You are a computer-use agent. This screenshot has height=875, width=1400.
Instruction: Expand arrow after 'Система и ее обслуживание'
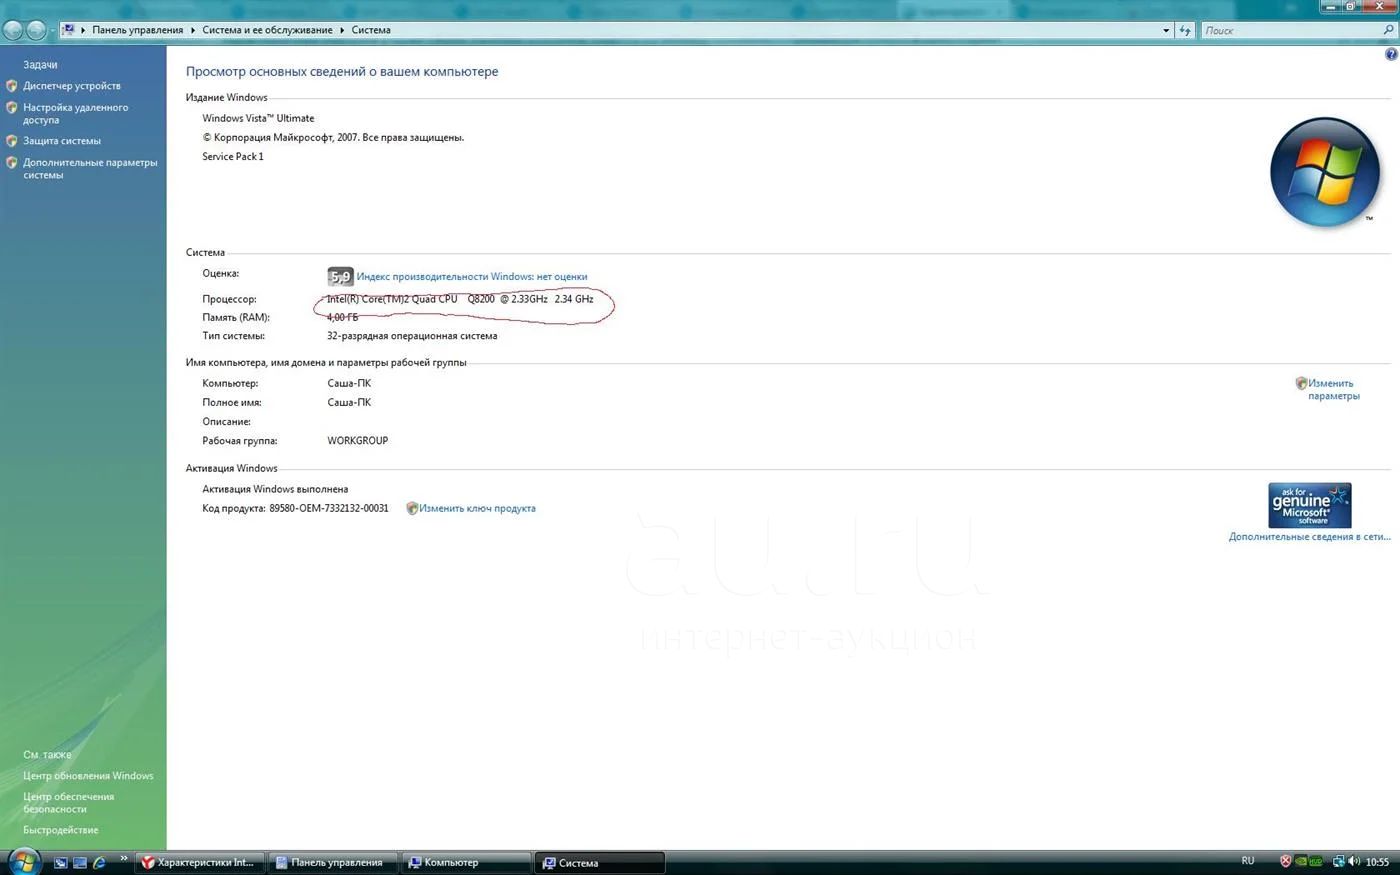click(x=342, y=30)
